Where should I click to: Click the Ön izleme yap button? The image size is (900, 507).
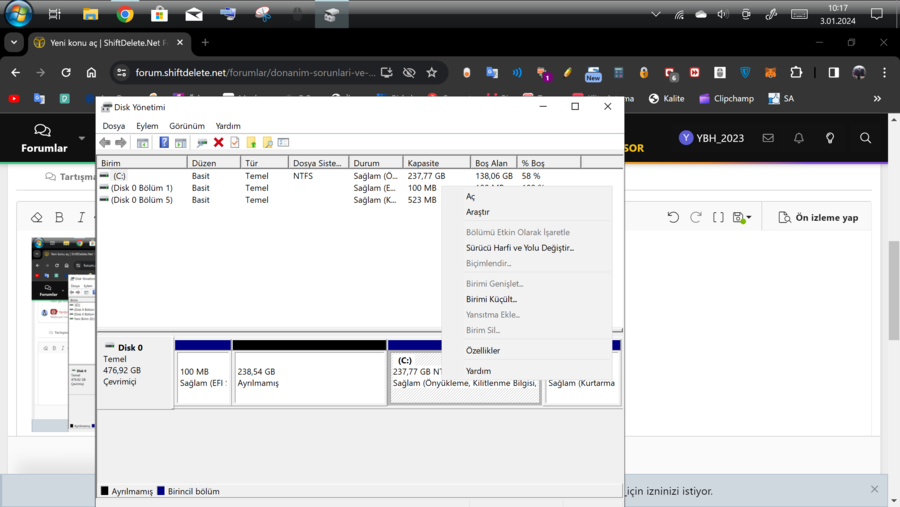click(x=818, y=217)
